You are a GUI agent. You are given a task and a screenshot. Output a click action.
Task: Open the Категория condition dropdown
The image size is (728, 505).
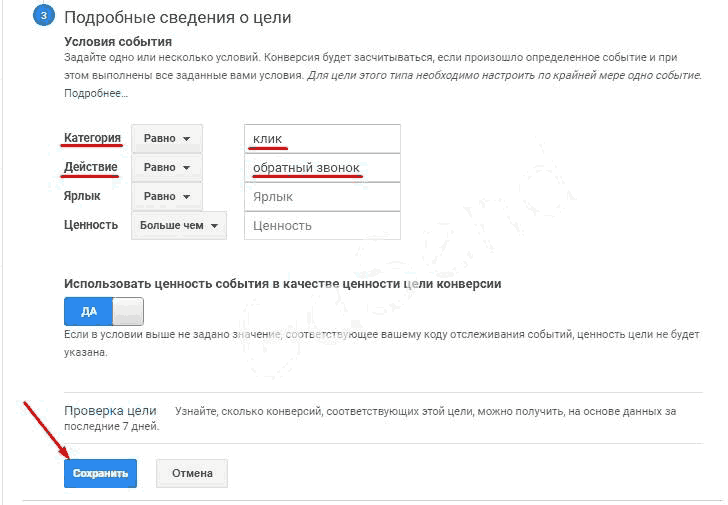tap(167, 138)
